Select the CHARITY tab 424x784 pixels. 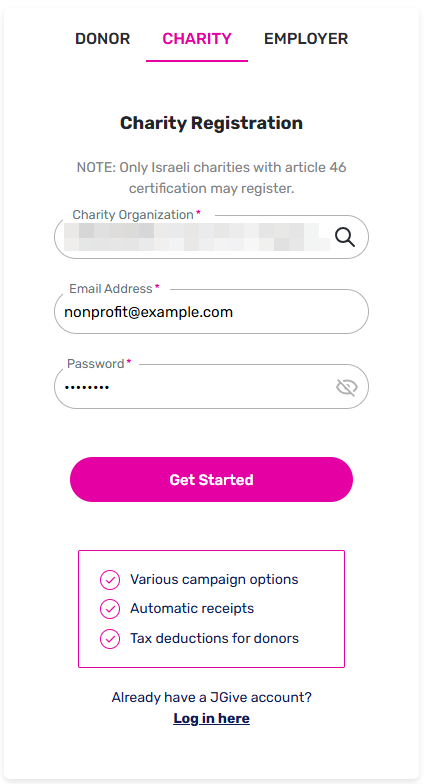tap(197, 38)
